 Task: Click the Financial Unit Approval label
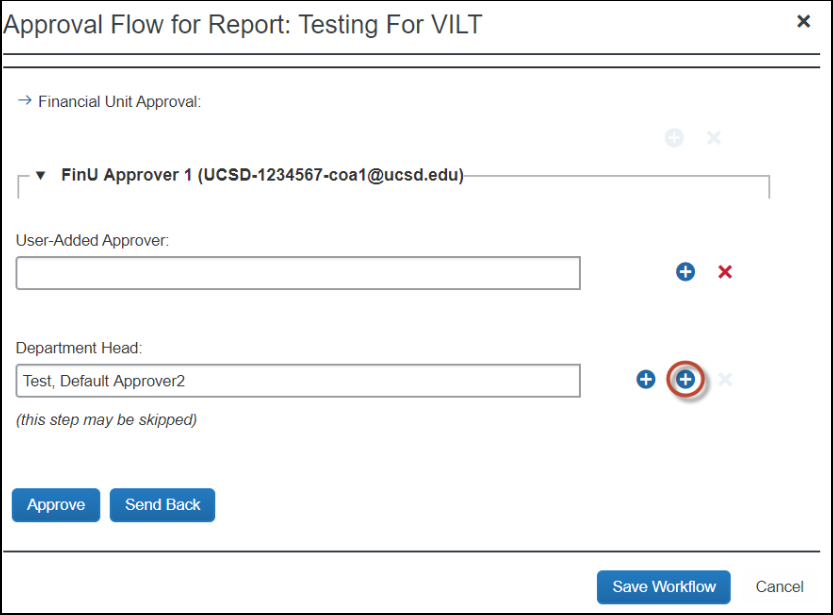coord(120,102)
